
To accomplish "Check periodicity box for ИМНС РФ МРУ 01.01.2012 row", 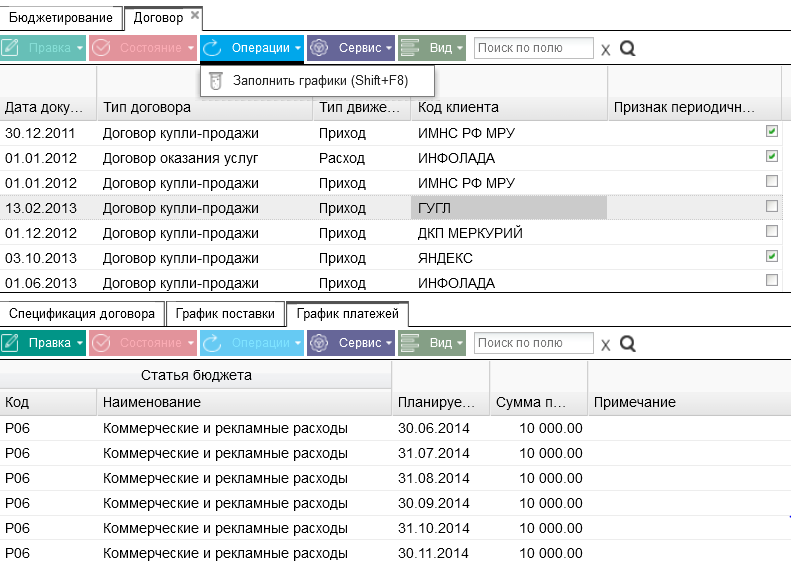I will tap(771, 181).
